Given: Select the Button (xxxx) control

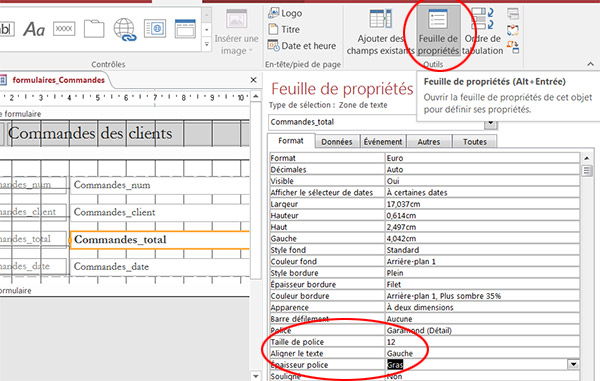Looking at the screenshot, I should coord(64,29).
